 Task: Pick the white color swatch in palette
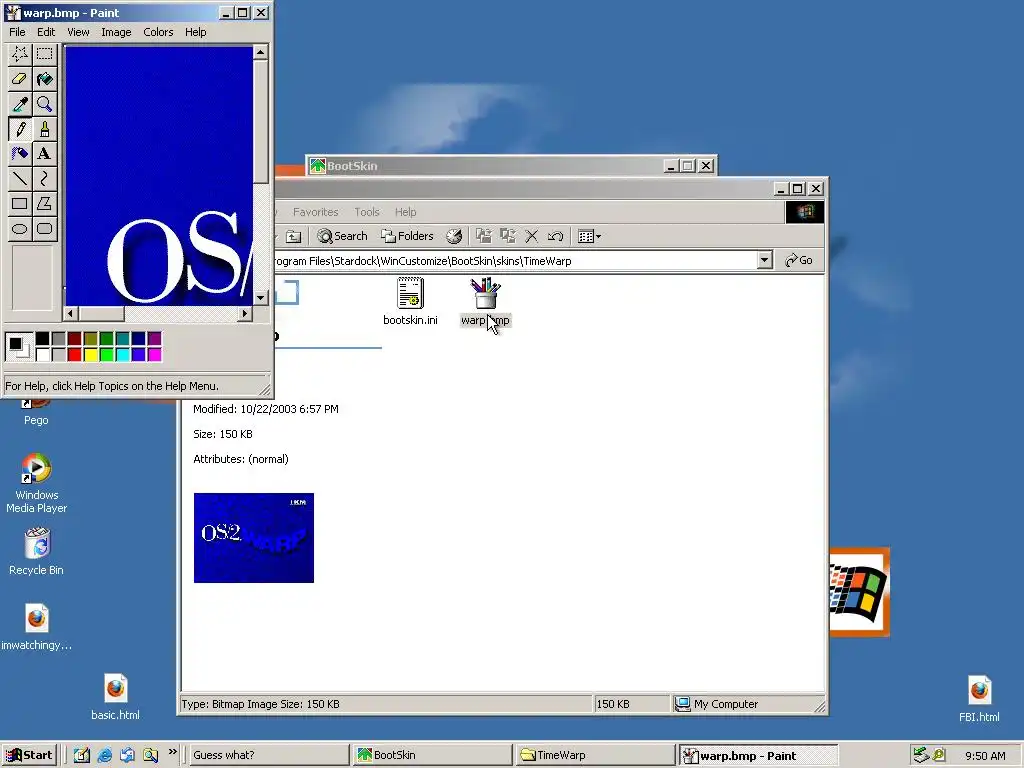click(x=42, y=355)
